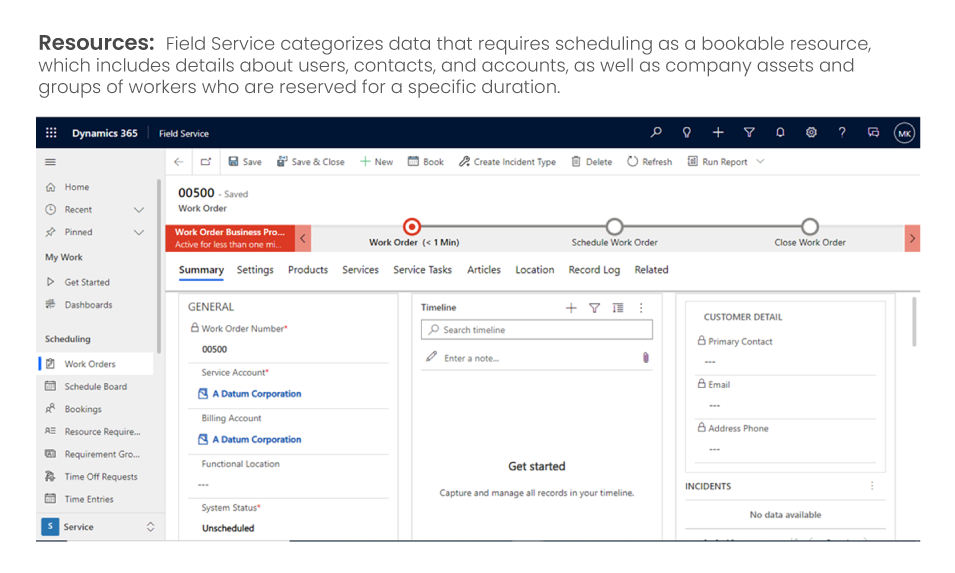The image size is (955, 573).
Task: Switch to the Summary tab
Action: click(x=201, y=270)
